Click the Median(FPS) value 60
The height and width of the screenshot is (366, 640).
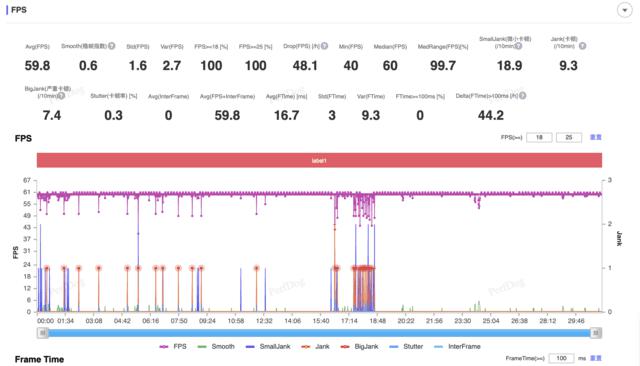390,66
